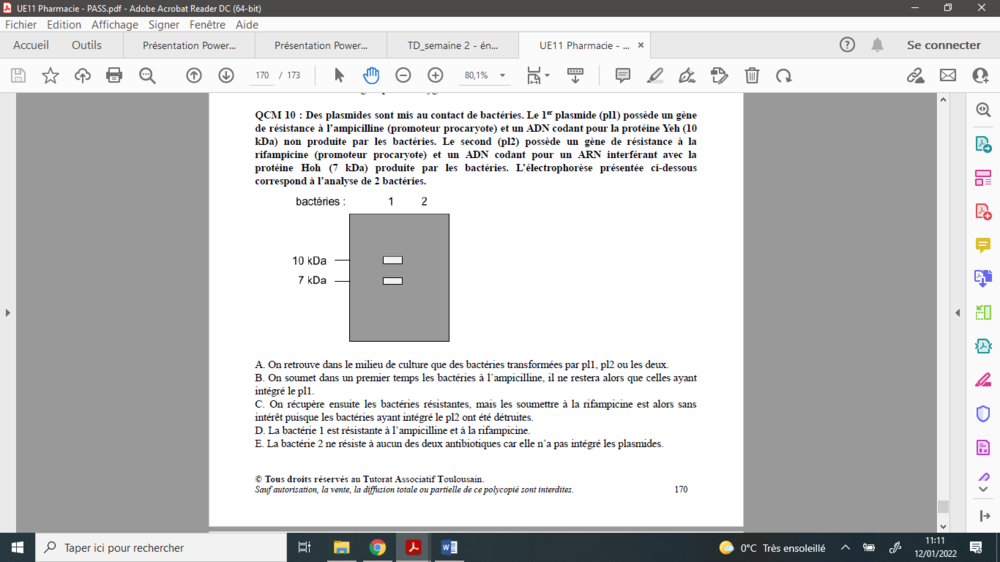Show hidden system tray icons chevron

[845, 547]
